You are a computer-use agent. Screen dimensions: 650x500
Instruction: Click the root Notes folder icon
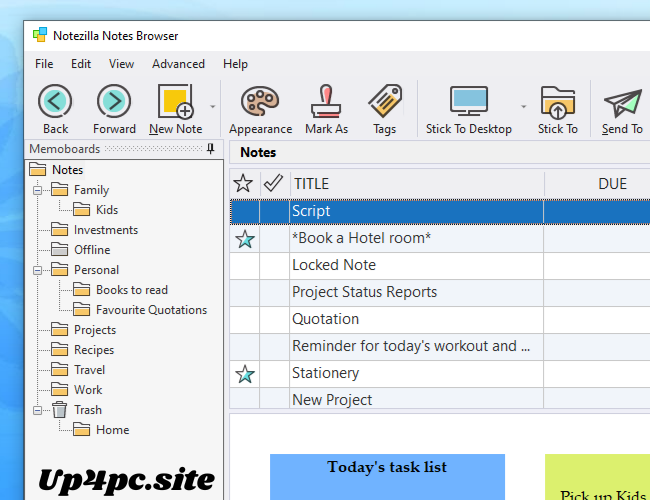[38, 169]
